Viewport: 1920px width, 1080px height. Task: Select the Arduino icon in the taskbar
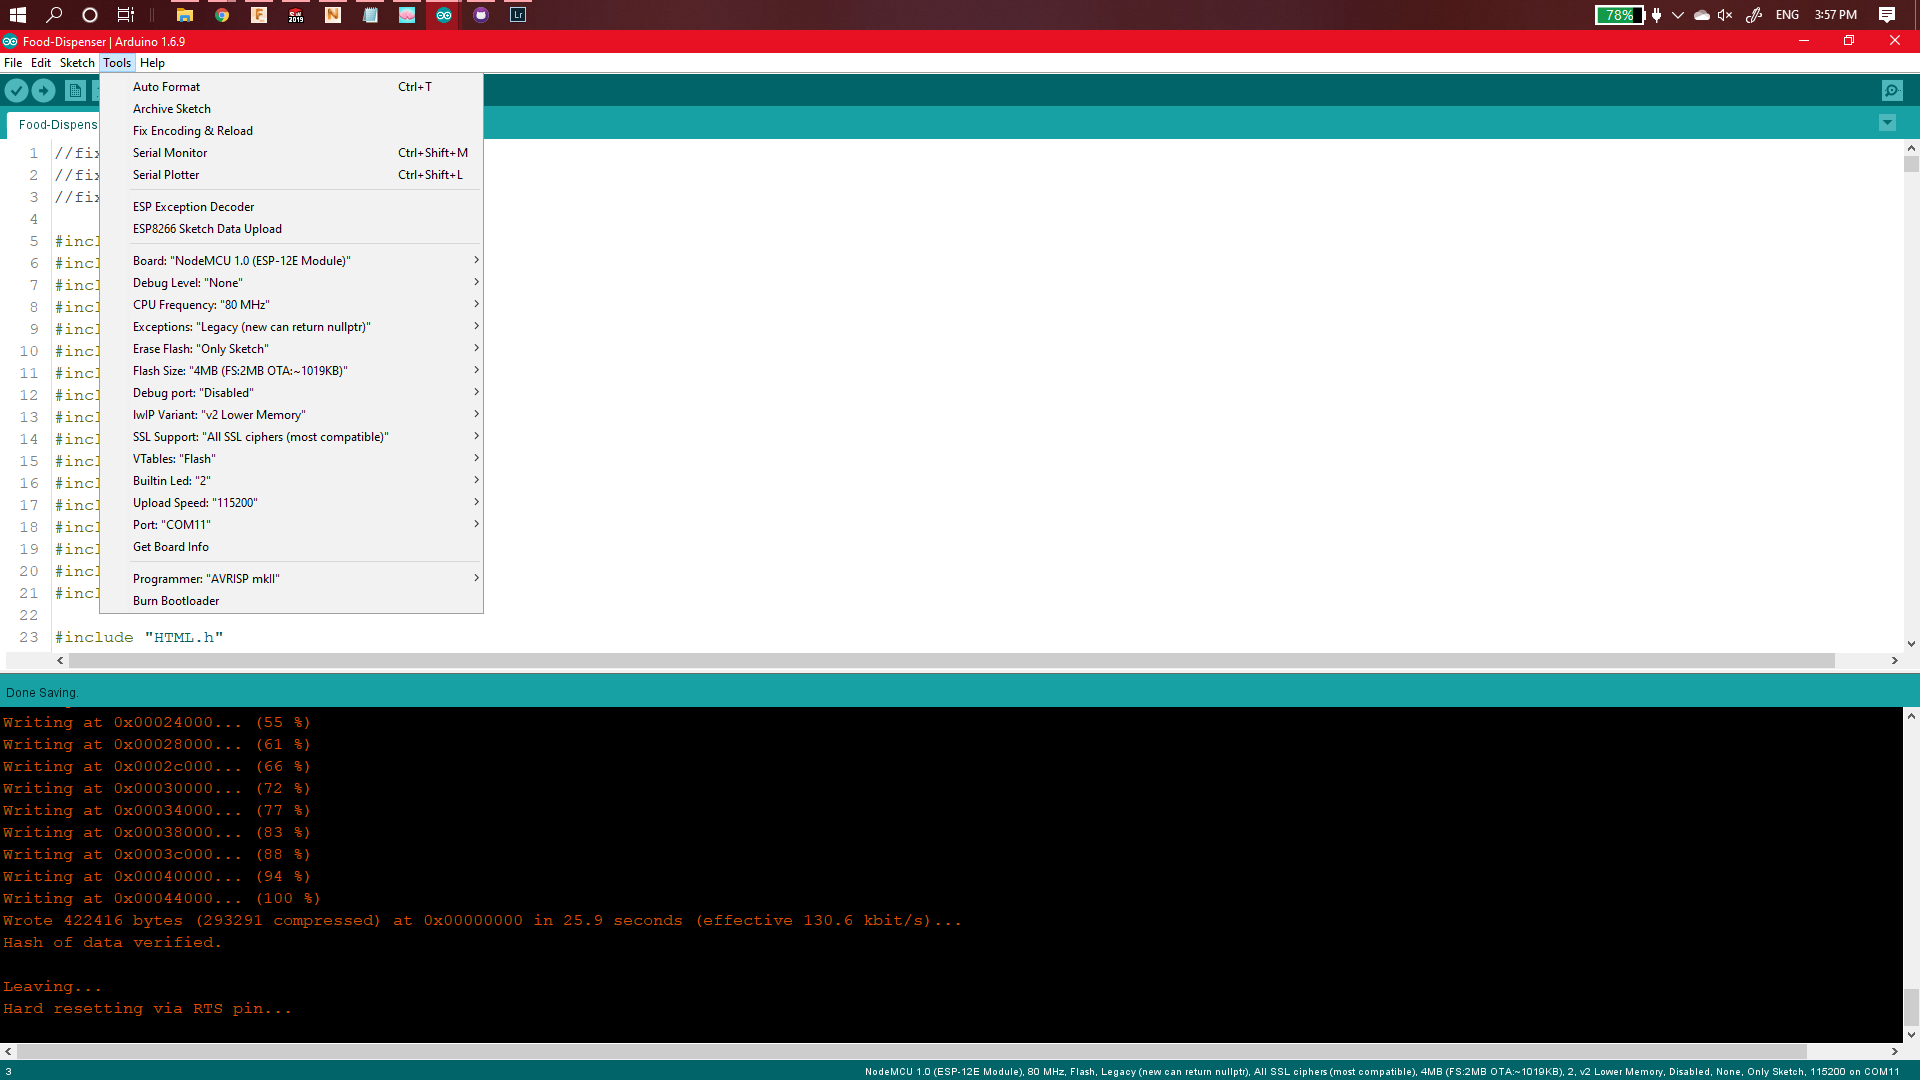(443, 15)
